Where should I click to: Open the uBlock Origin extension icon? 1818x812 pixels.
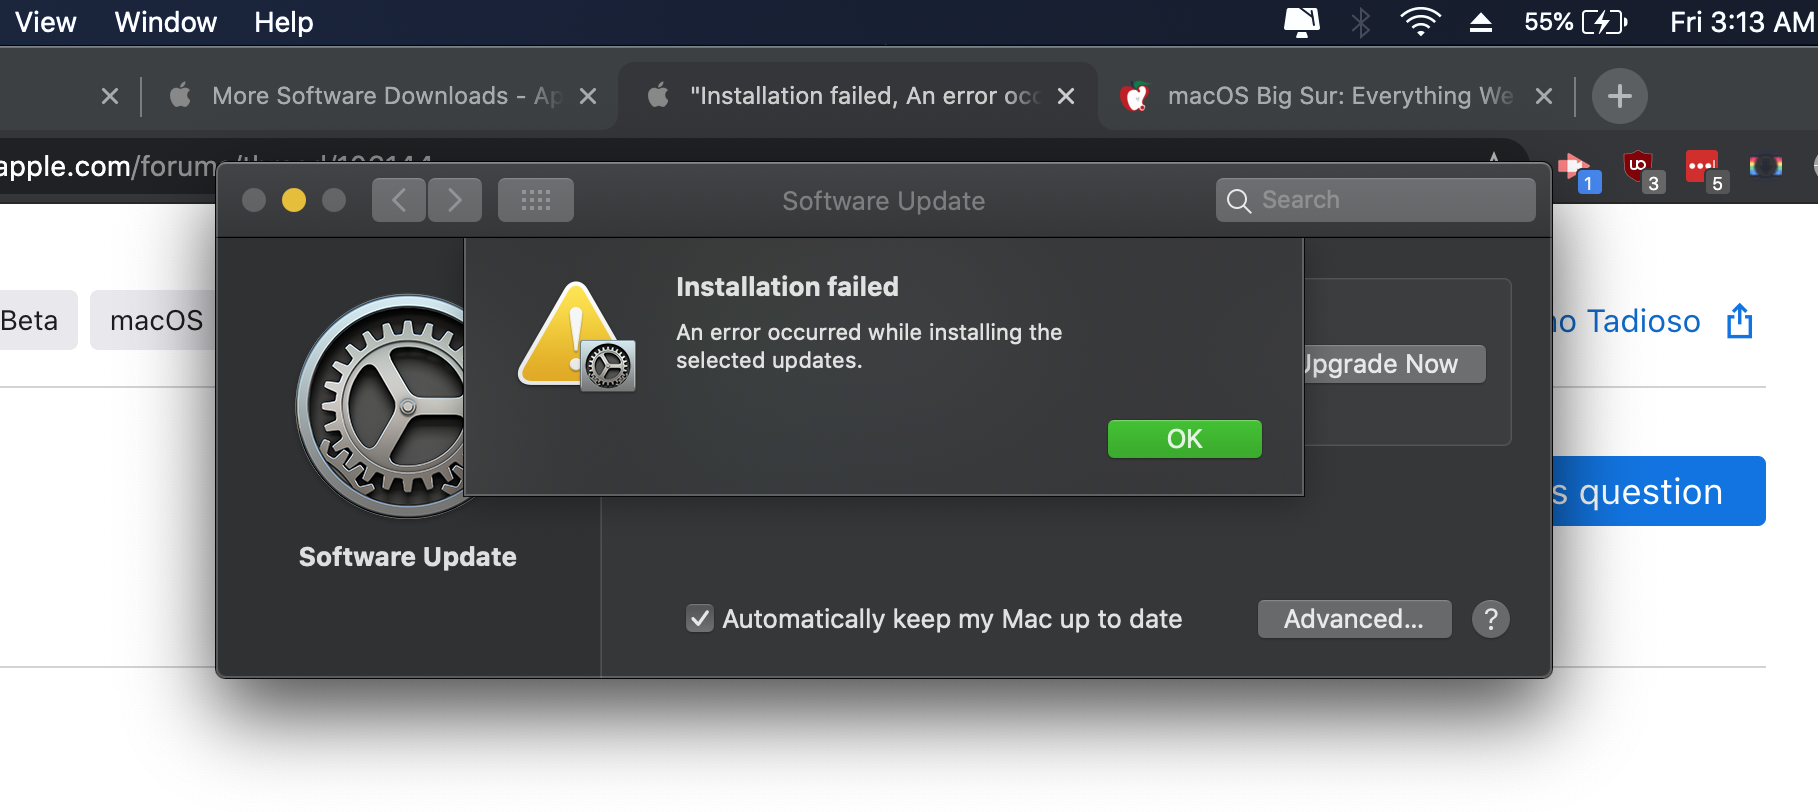[x=1638, y=167]
